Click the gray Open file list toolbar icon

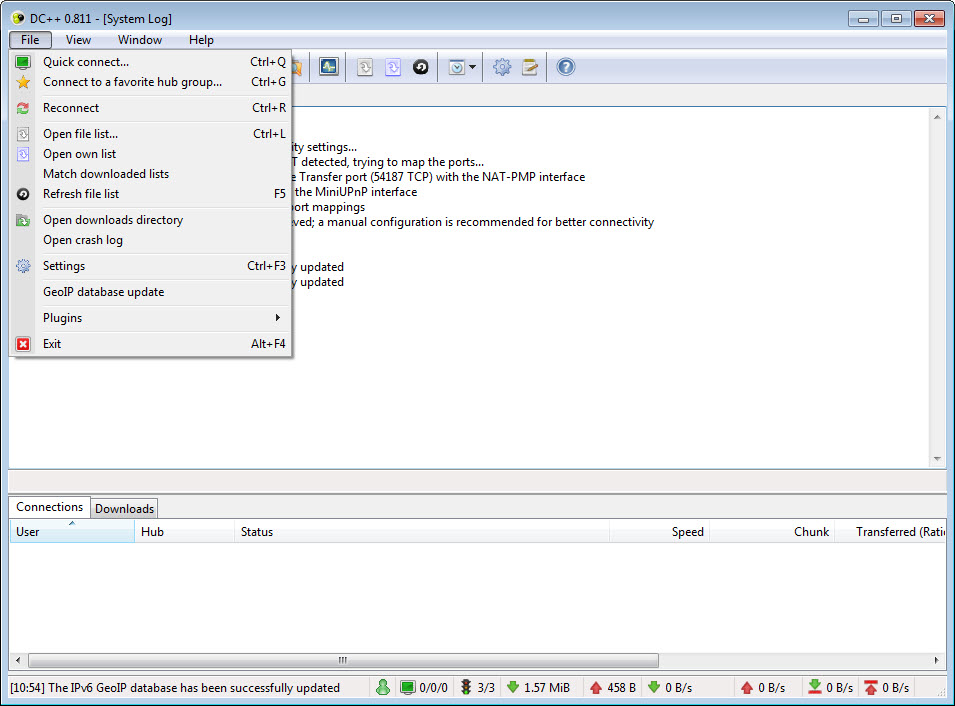pos(365,66)
